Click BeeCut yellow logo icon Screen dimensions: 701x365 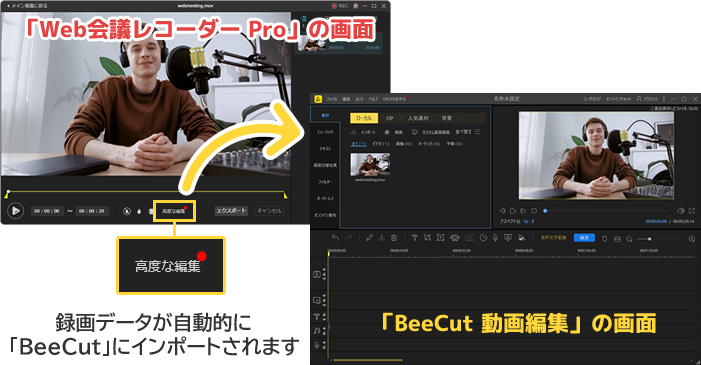click(x=318, y=99)
